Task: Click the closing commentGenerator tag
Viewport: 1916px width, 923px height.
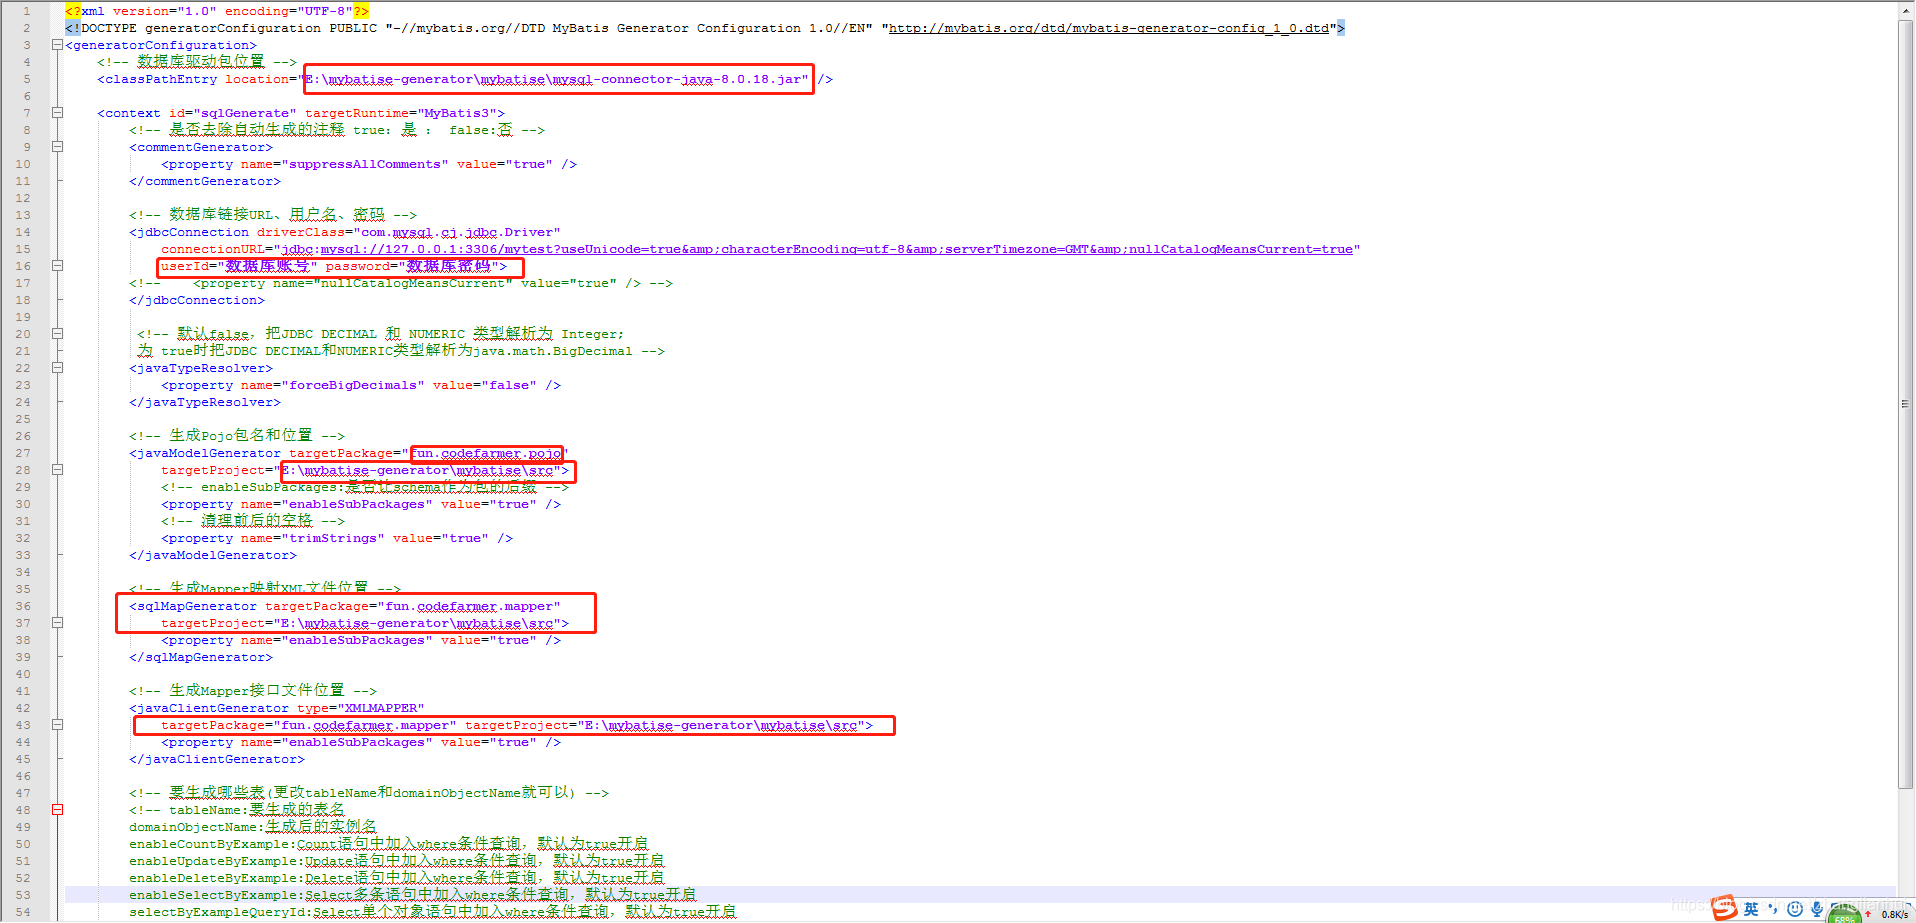Action: click(x=205, y=181)
